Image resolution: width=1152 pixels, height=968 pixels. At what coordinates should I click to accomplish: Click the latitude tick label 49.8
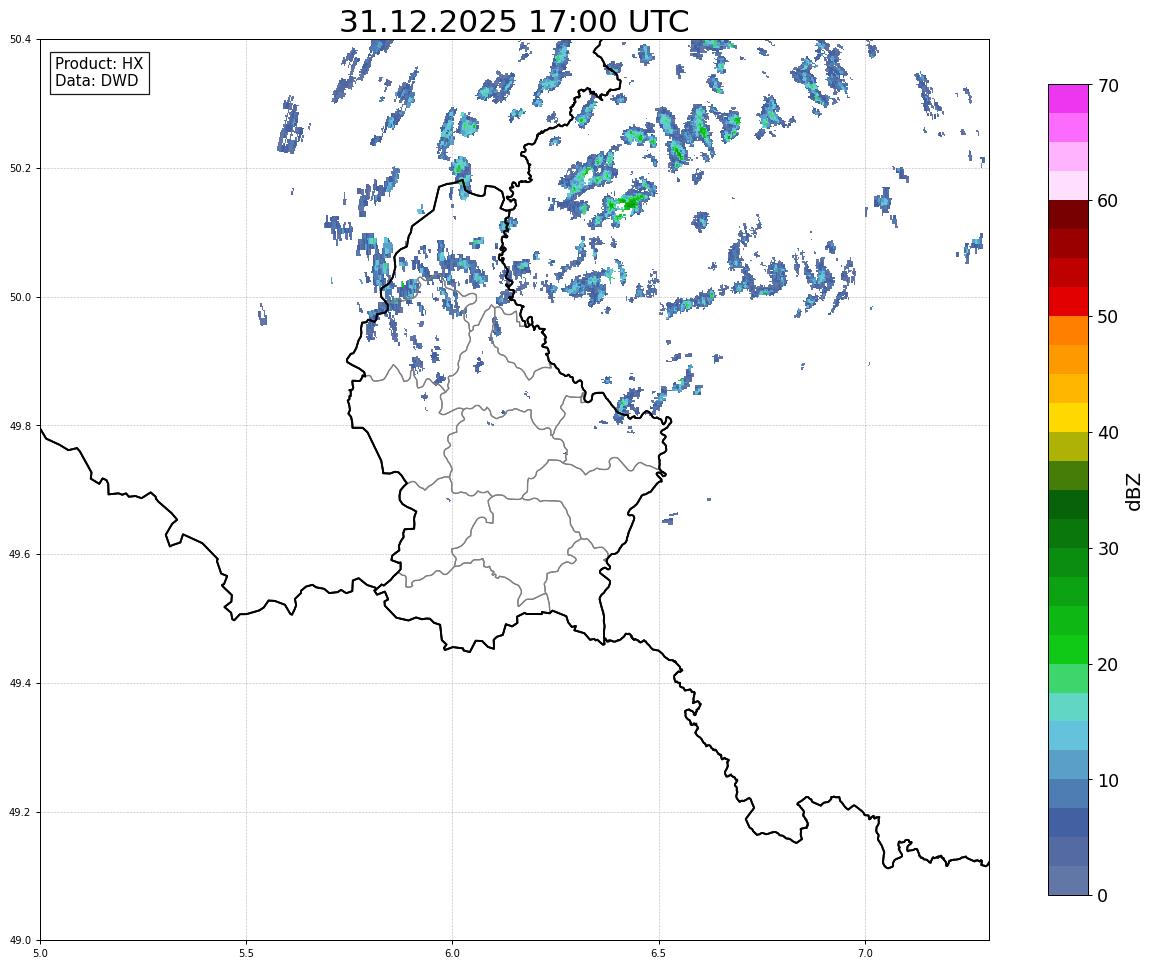click(20, 426)
